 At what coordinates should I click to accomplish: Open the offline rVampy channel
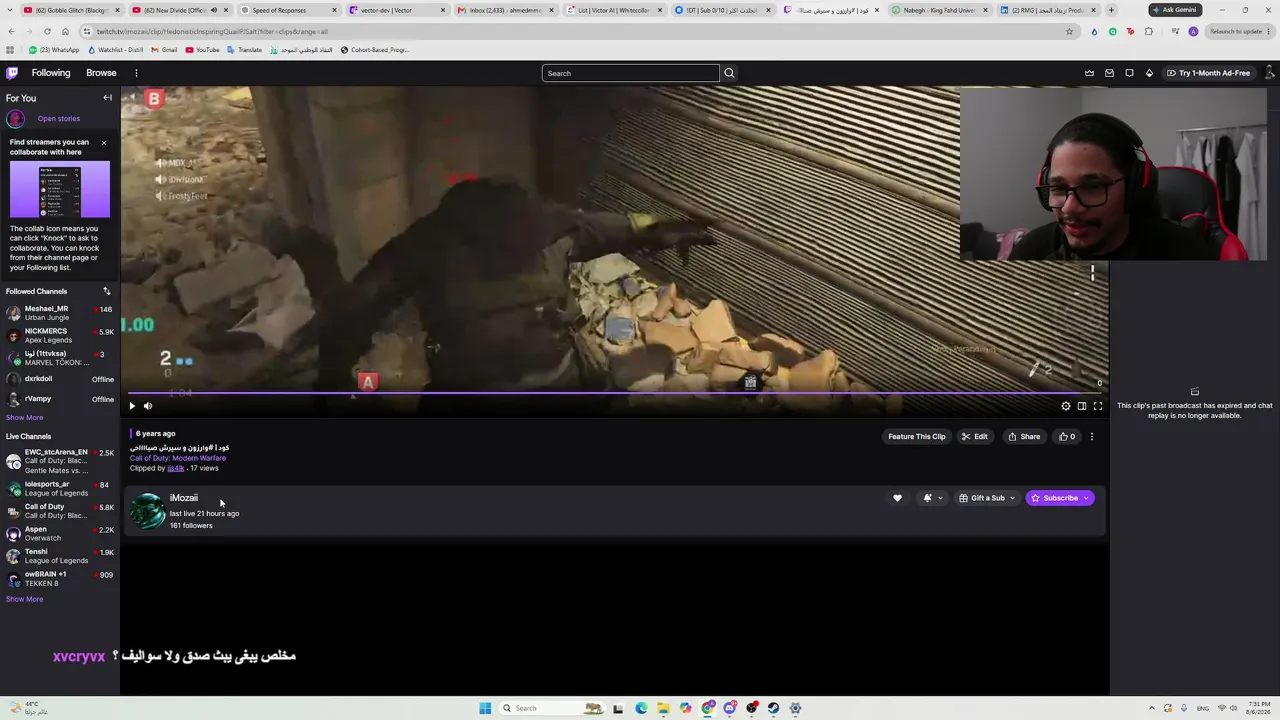coord(59,399)
